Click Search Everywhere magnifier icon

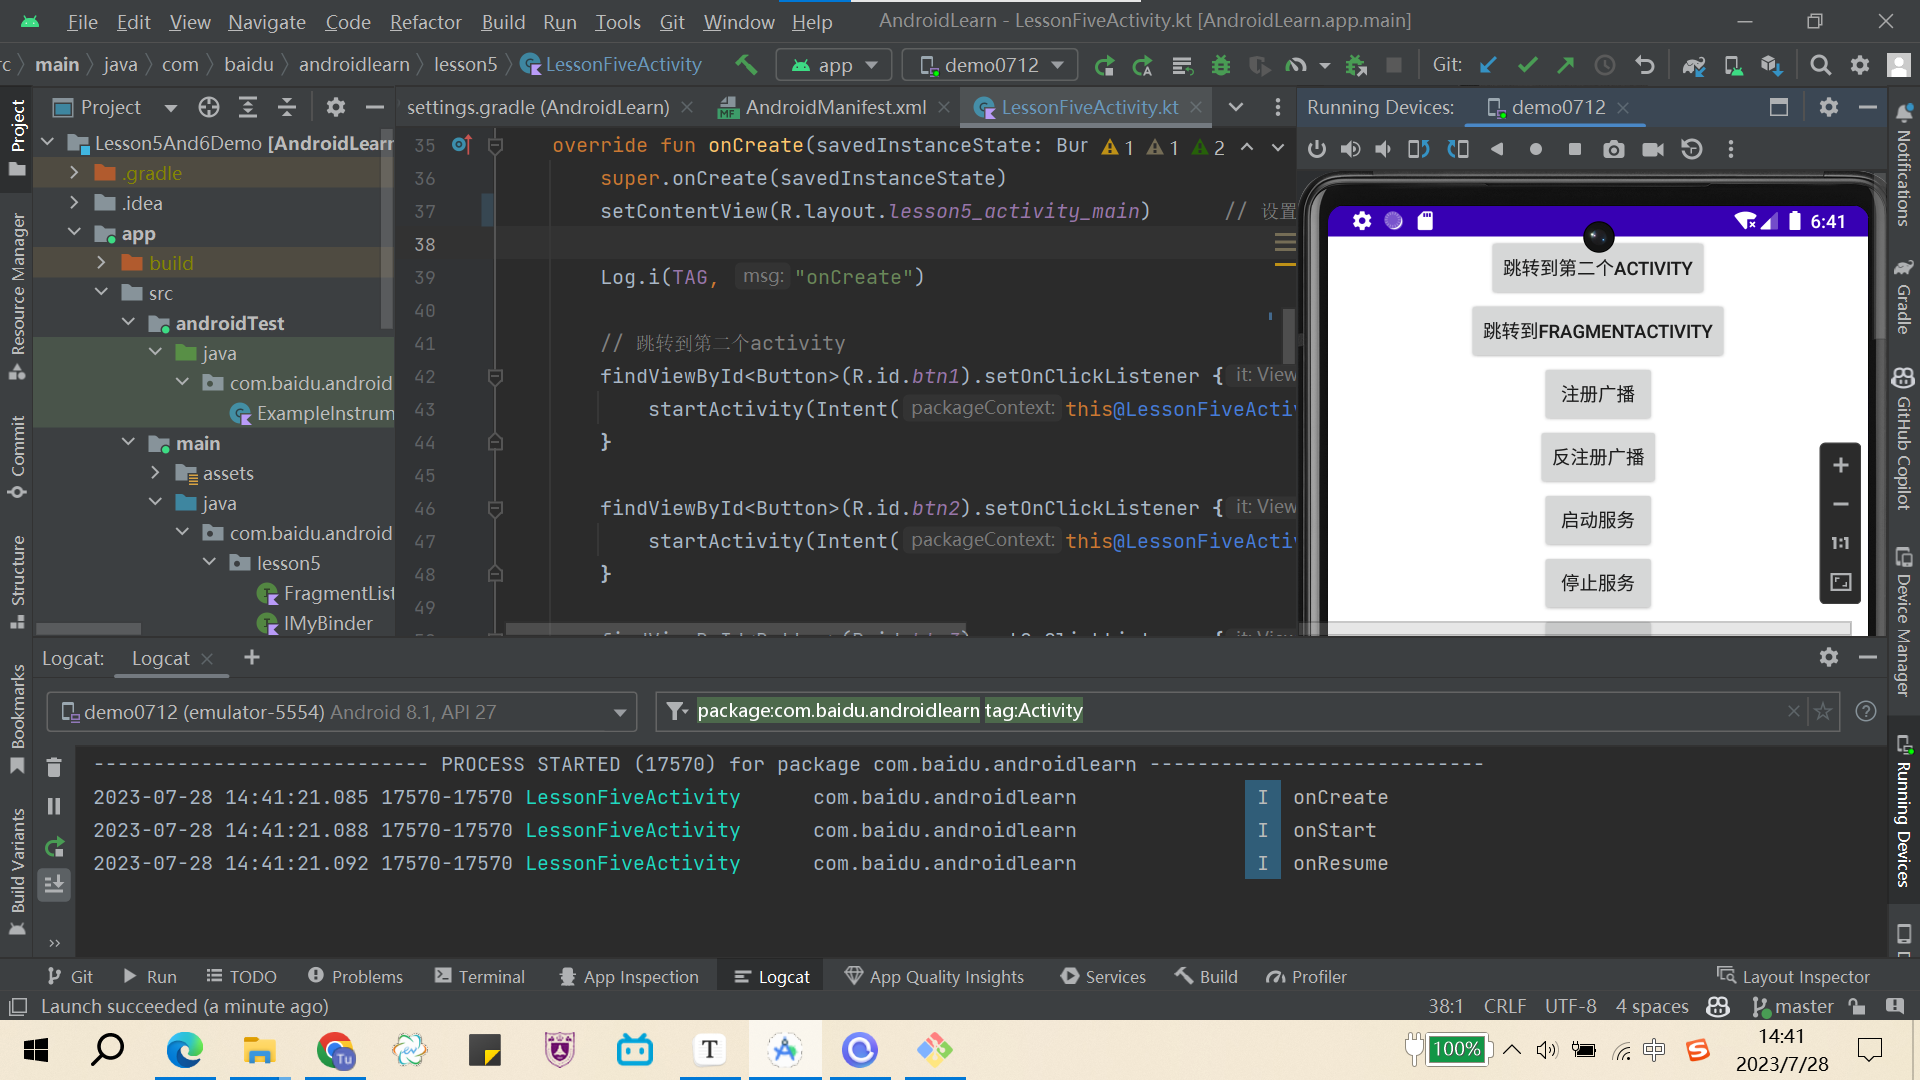1820,65
